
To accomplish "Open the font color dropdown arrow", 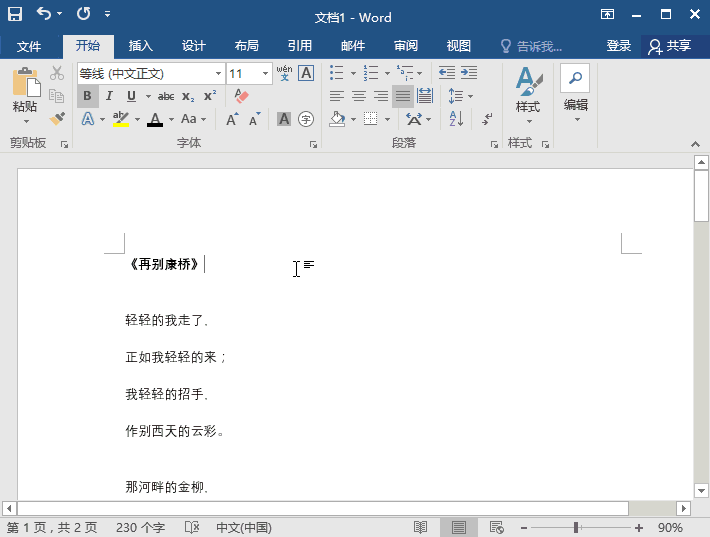I will pos(171,120).
